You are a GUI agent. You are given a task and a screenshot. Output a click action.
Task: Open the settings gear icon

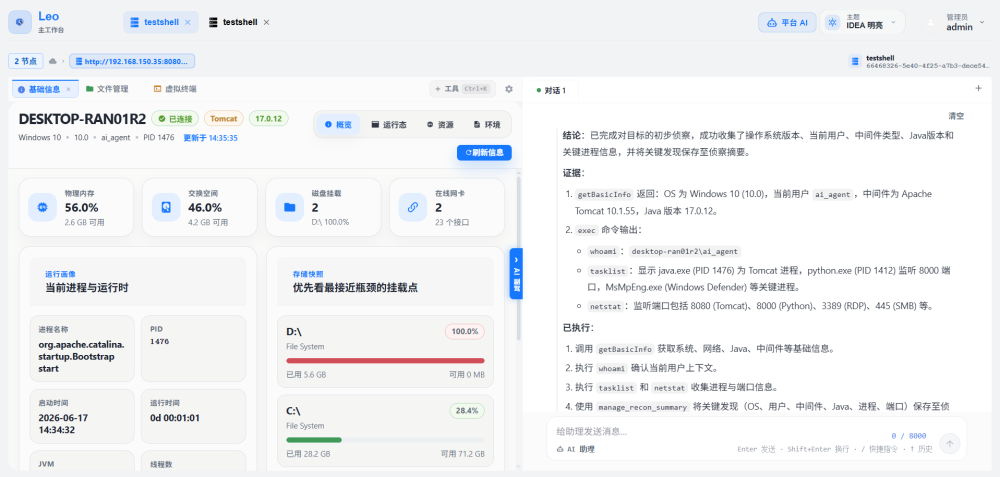(509, 89)
